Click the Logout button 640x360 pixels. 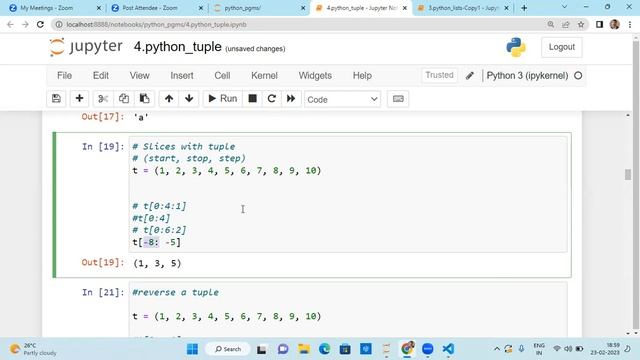[562, 47]
